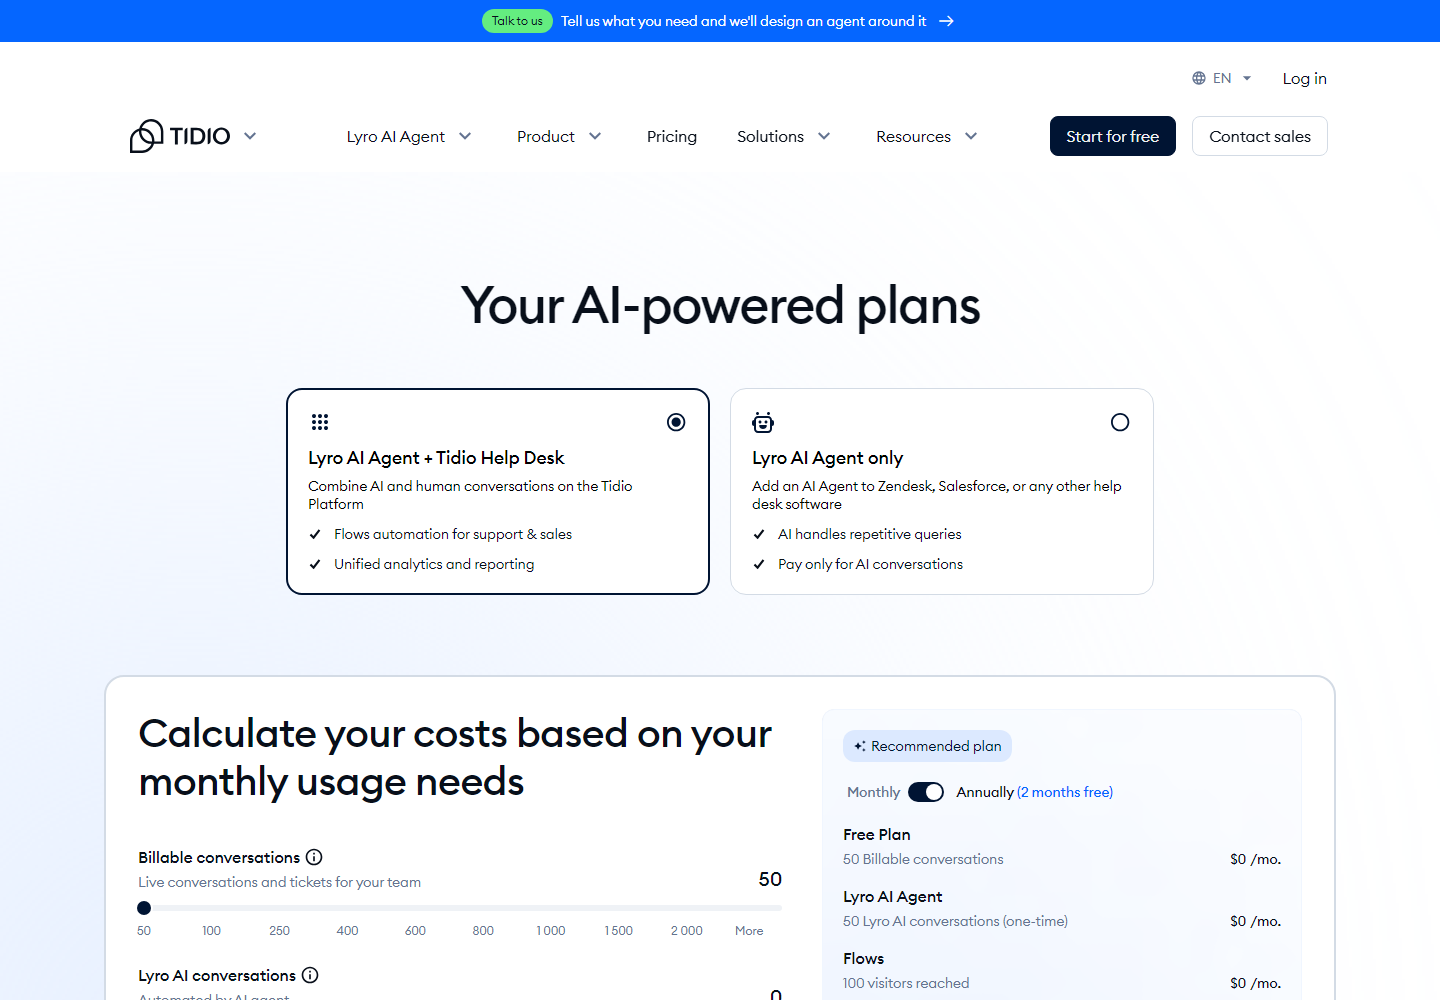Expand the Solutions menu chevron
The height and width of the screenshot is (1000, 1440).
[x=824, y=136]
